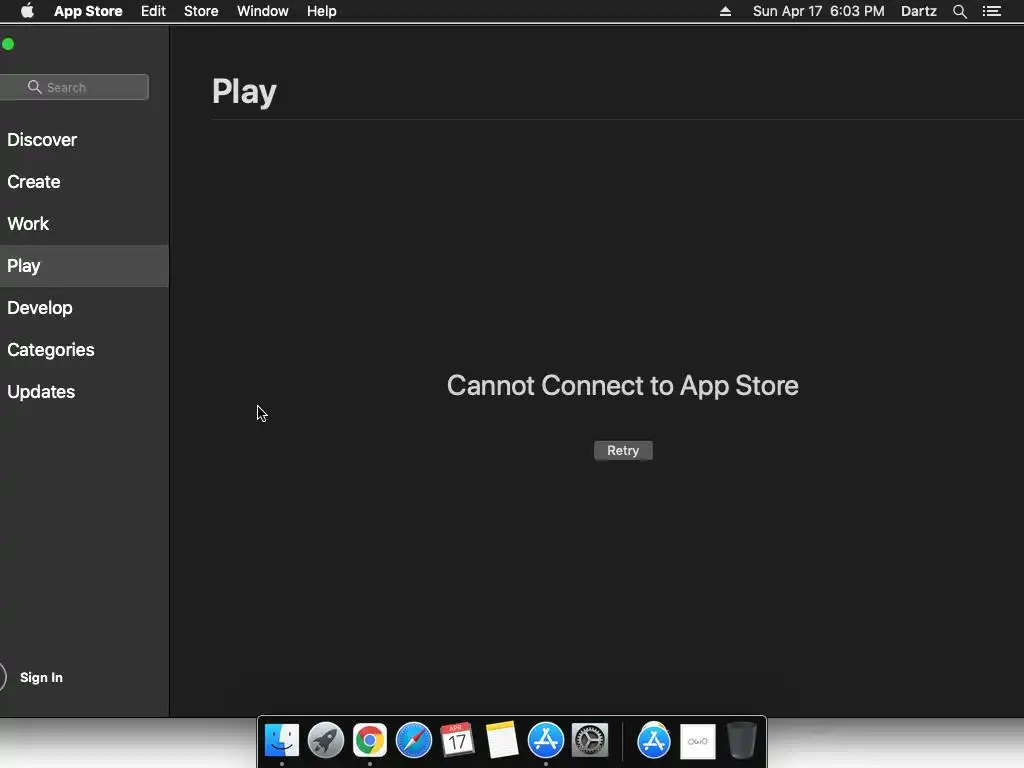
Task: Open the Apple menu
Action: (27, 11)
